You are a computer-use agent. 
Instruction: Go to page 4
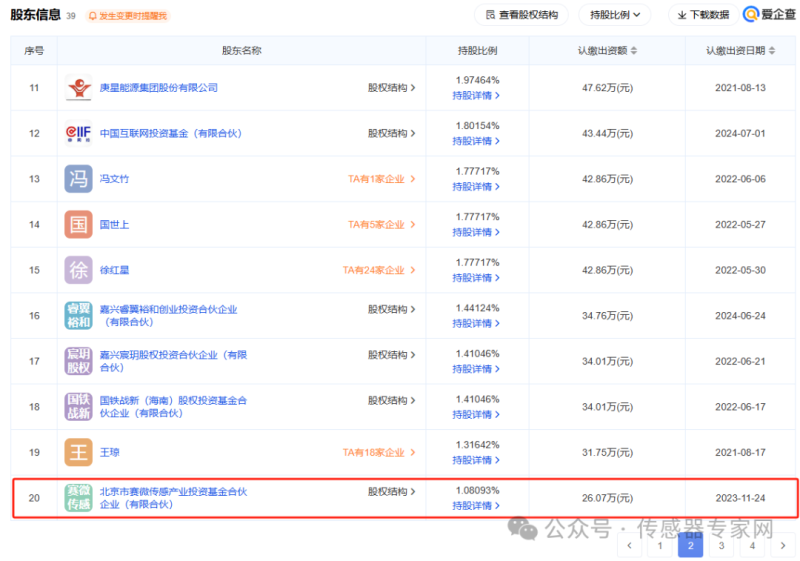coord(752,546)
